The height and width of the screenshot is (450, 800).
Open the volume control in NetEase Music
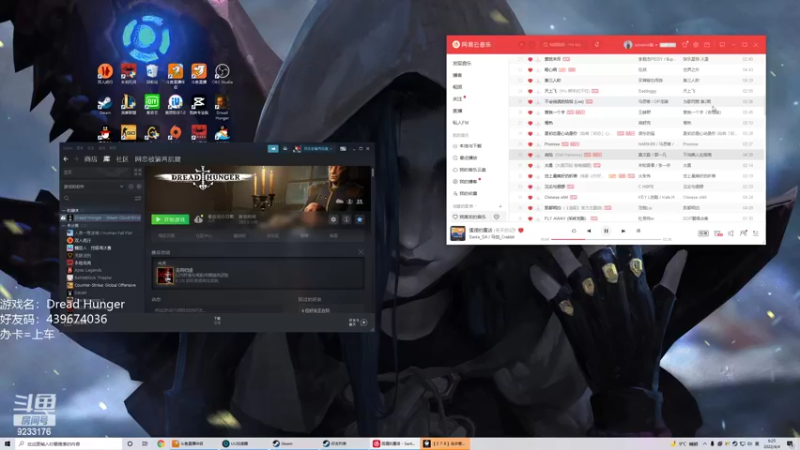pyautogui.click(x=731, y=233)
